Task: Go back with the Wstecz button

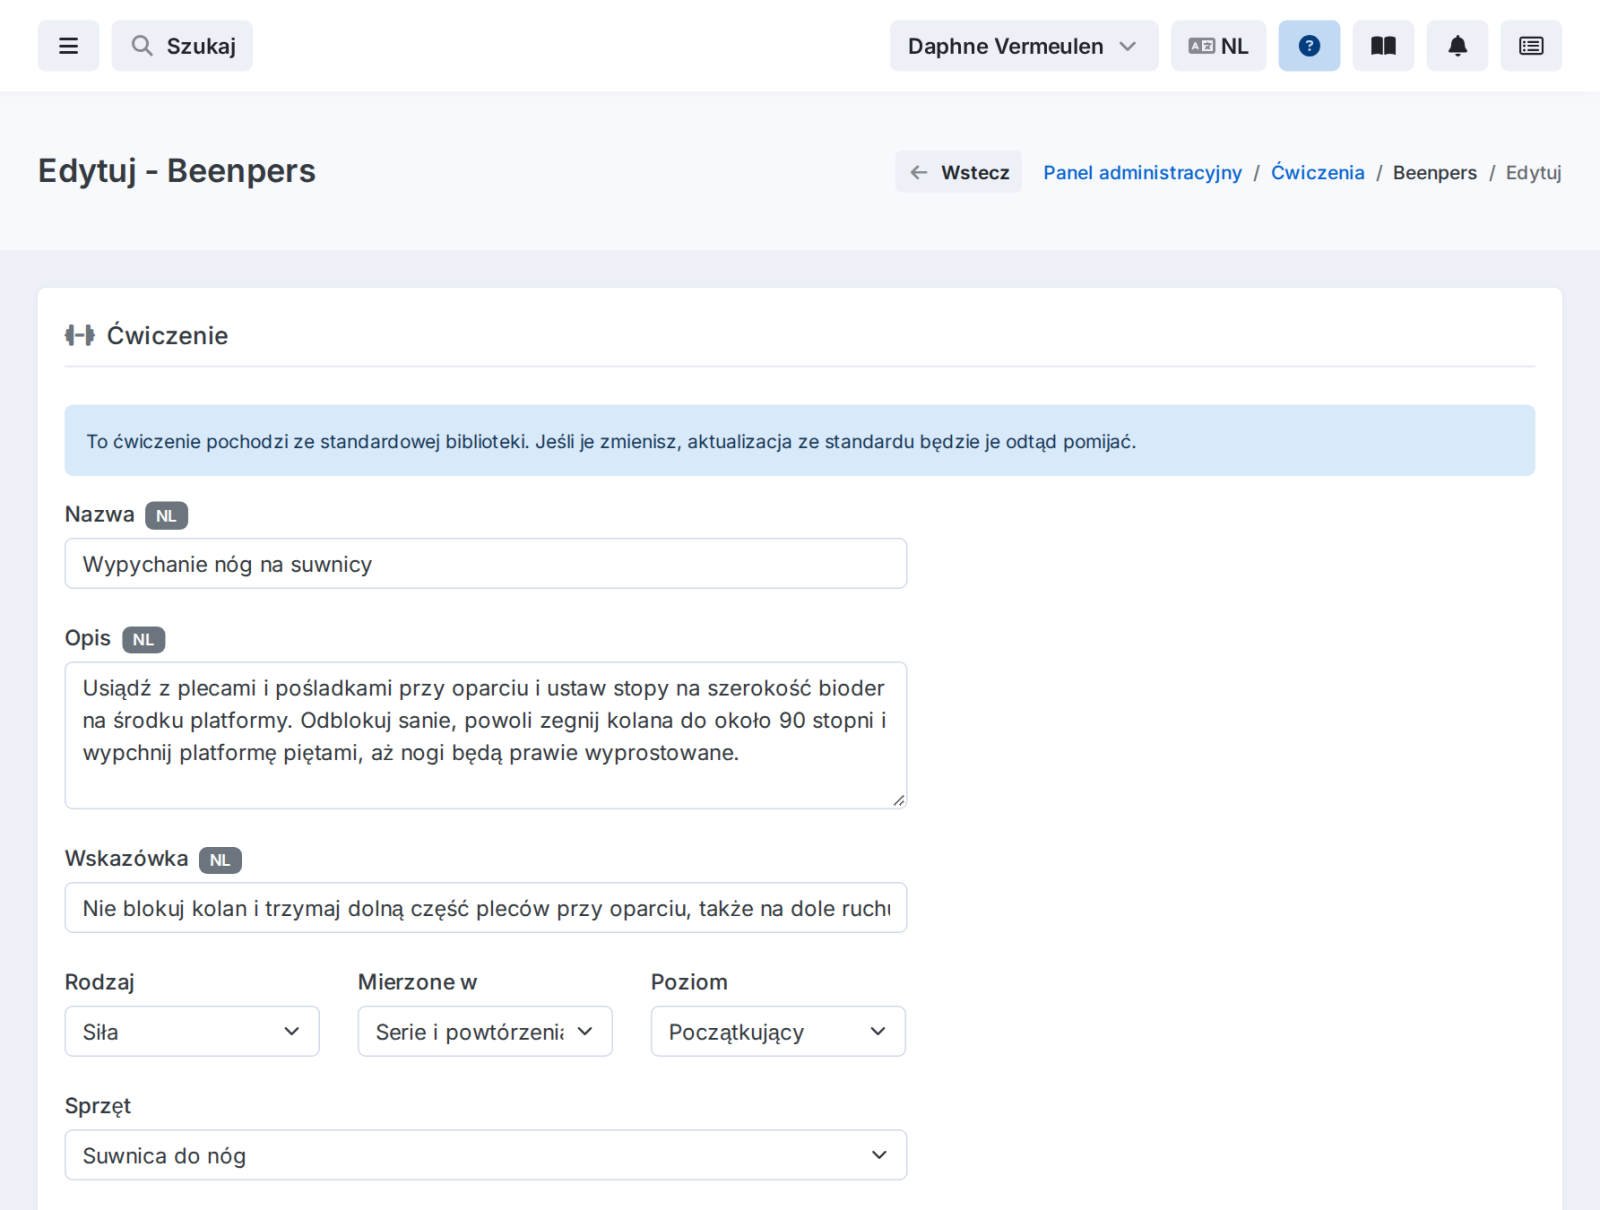Action: [x=959, y=172]
